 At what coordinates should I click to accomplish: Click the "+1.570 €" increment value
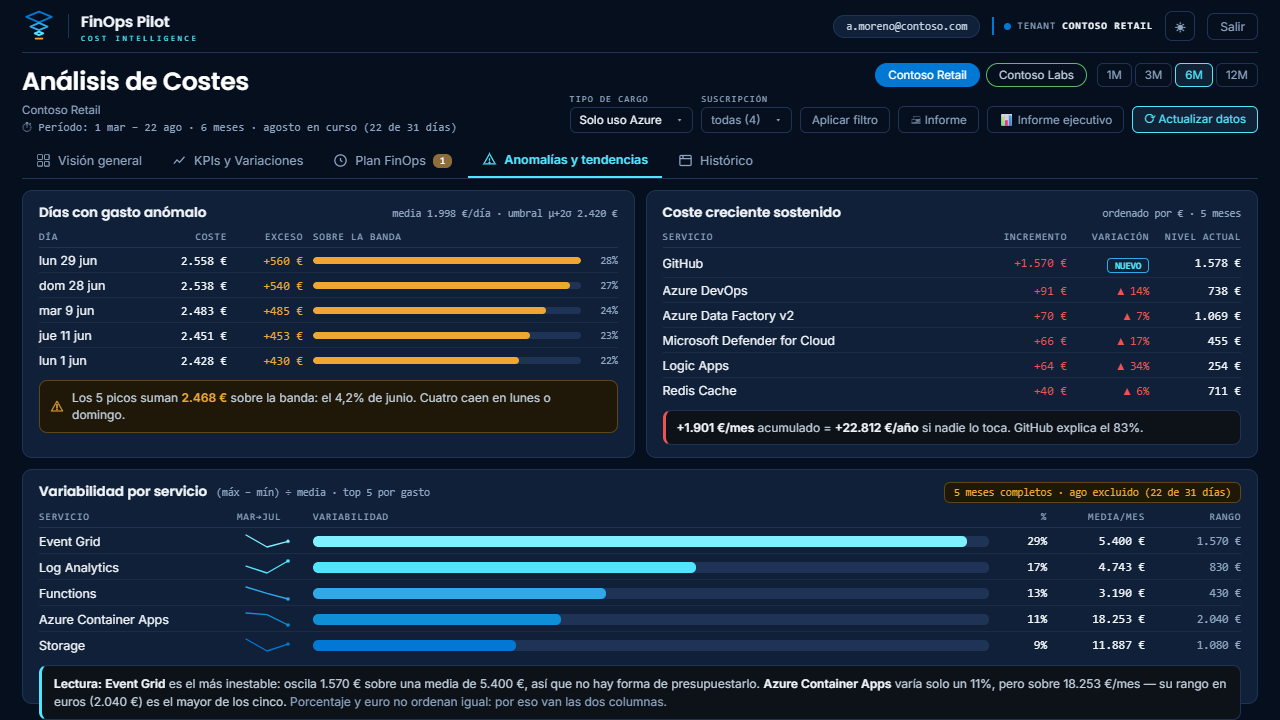click(x=1040, y=264)
